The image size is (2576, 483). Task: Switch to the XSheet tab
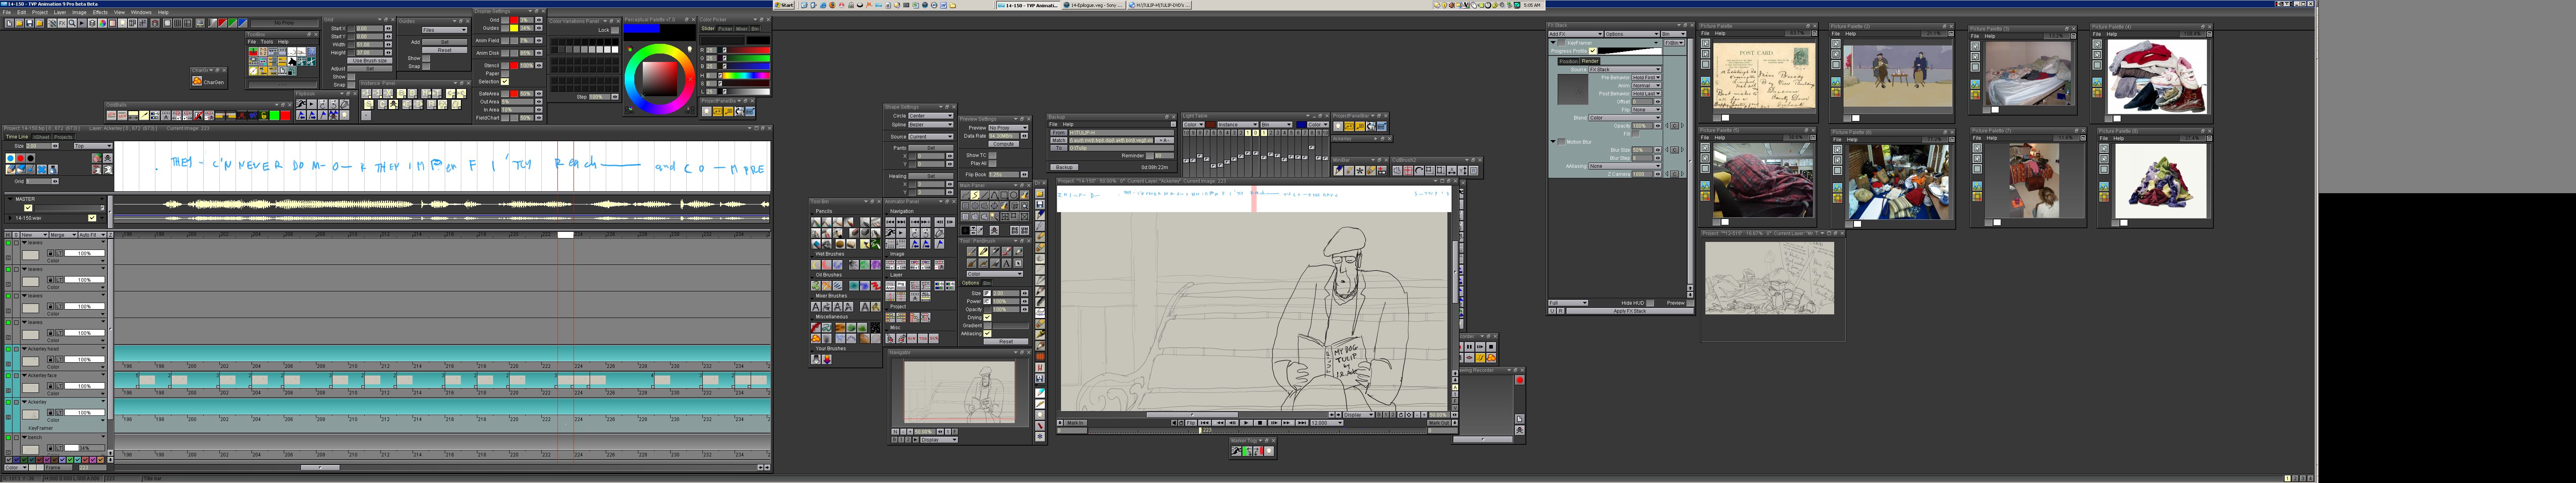tap(41, 137)
